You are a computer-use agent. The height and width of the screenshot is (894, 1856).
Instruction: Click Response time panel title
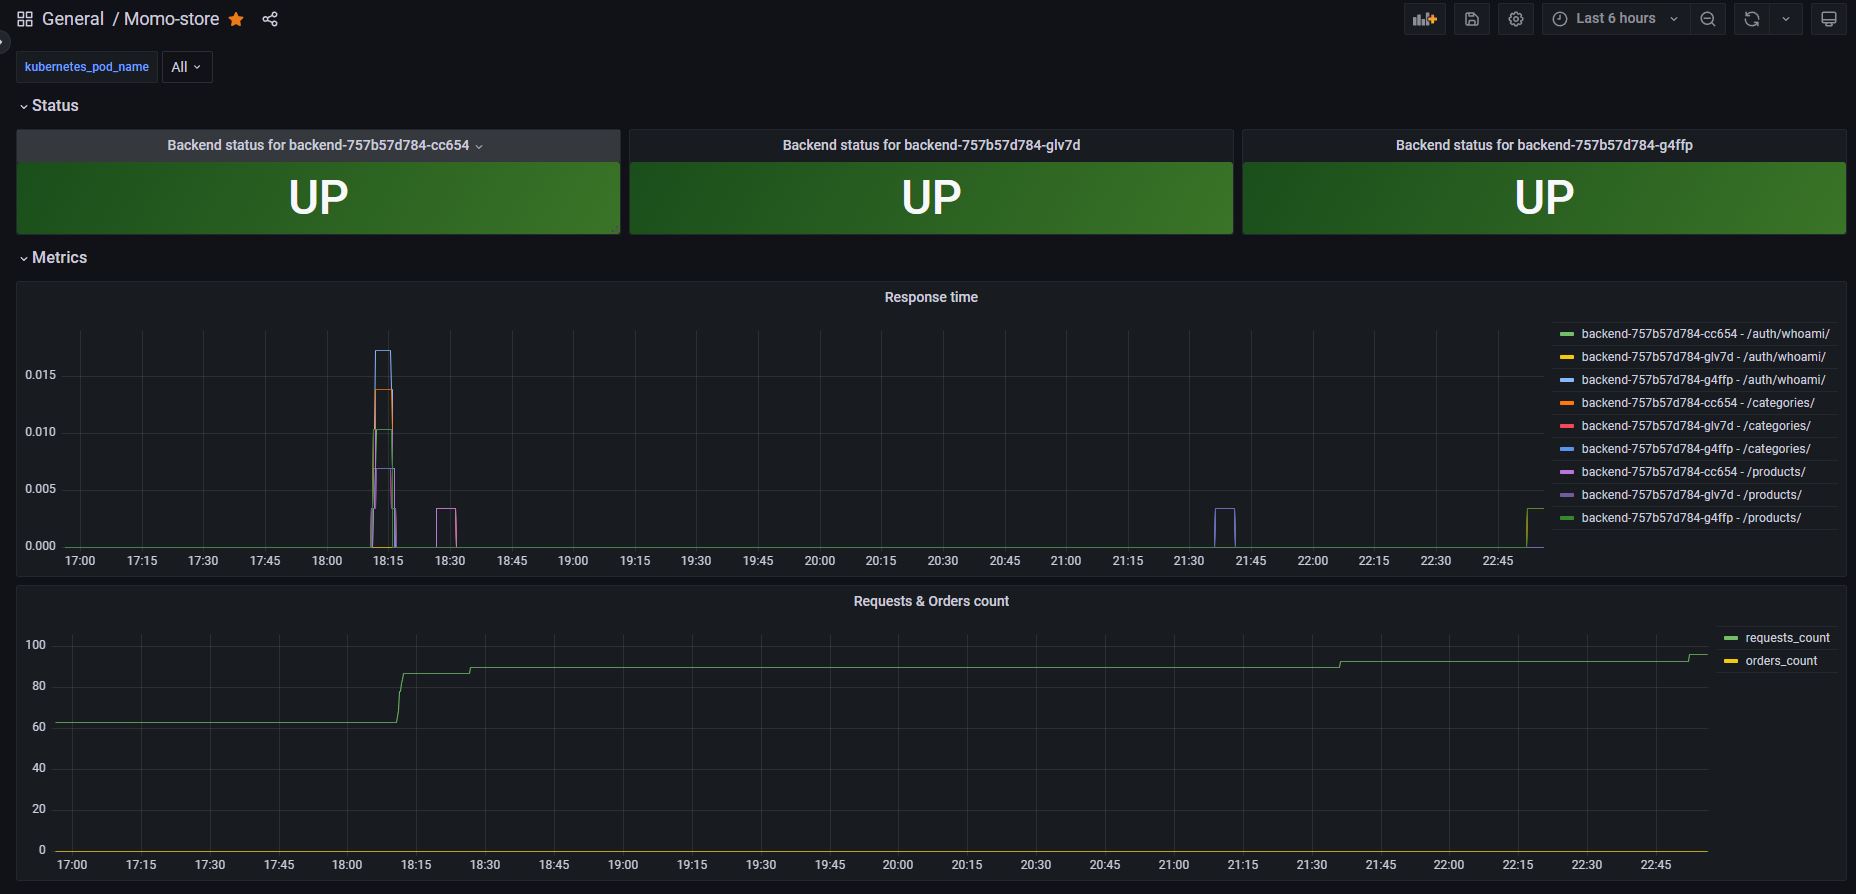click(931, 297)
